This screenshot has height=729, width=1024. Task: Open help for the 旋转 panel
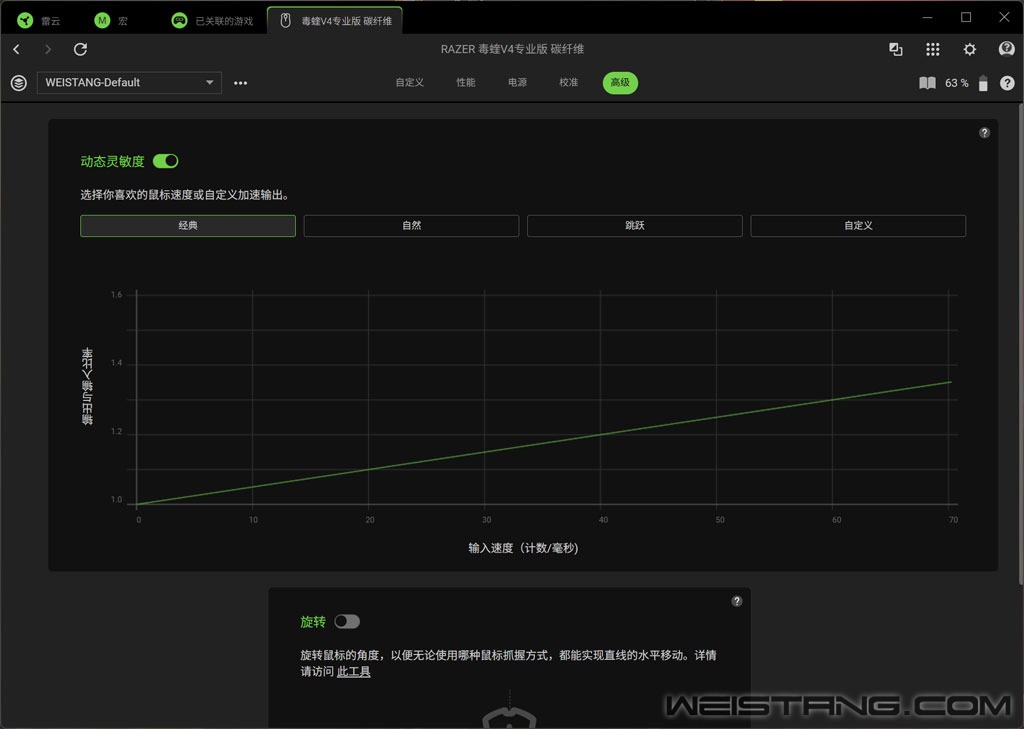pyautogui.click(x=737, y=601)
